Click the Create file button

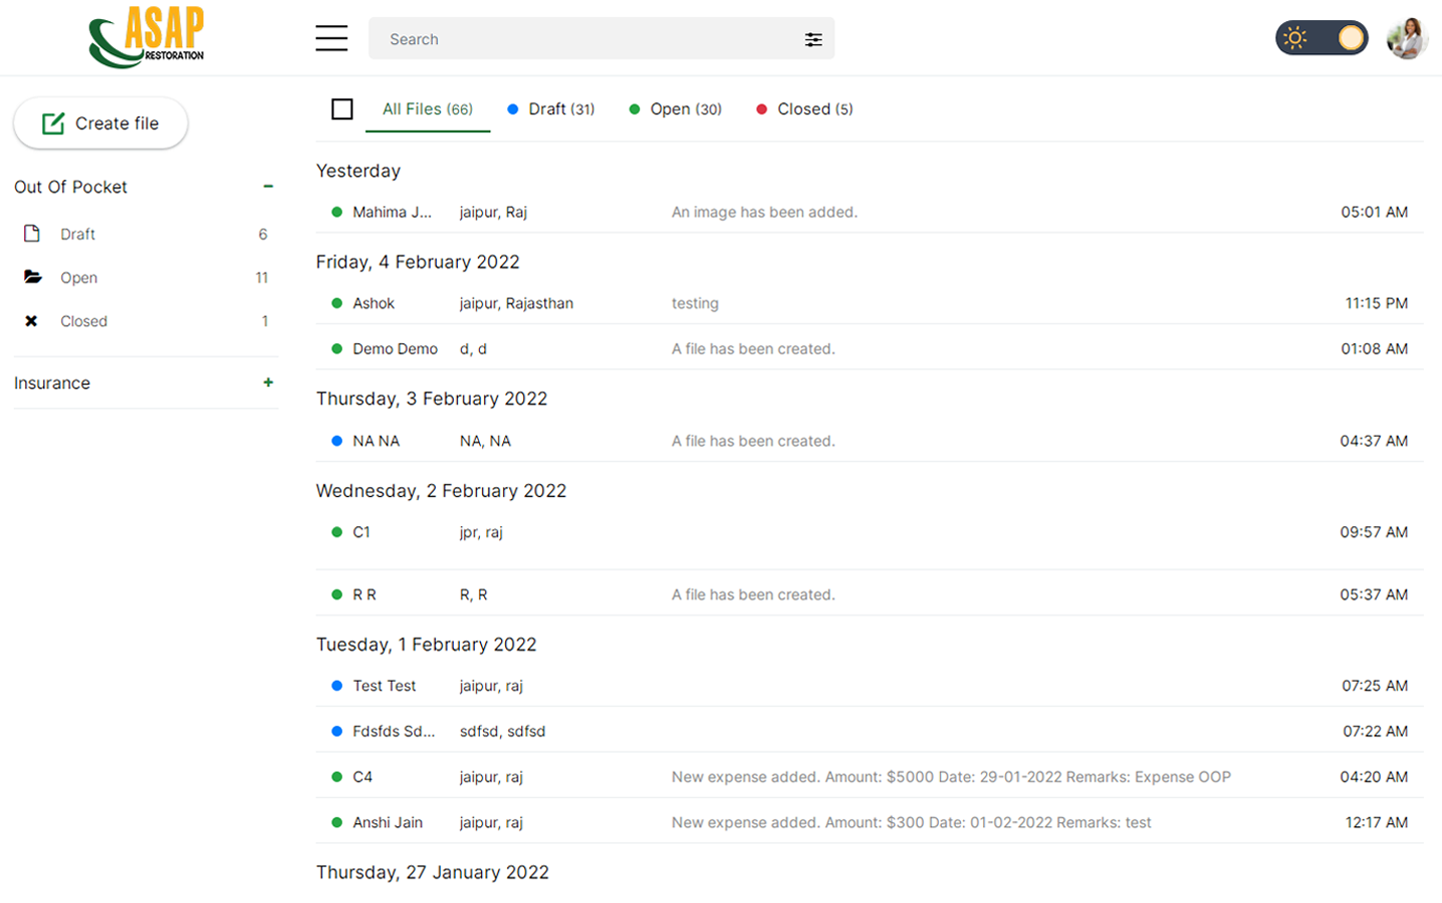coord(100,123)
